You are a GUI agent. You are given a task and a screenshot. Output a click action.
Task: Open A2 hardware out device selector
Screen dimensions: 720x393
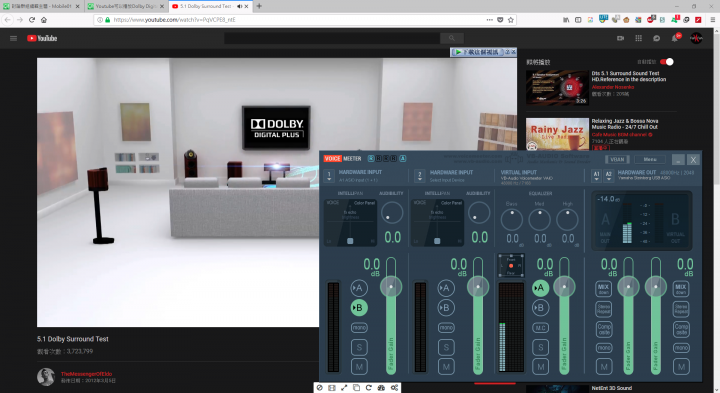click(608, 176)
